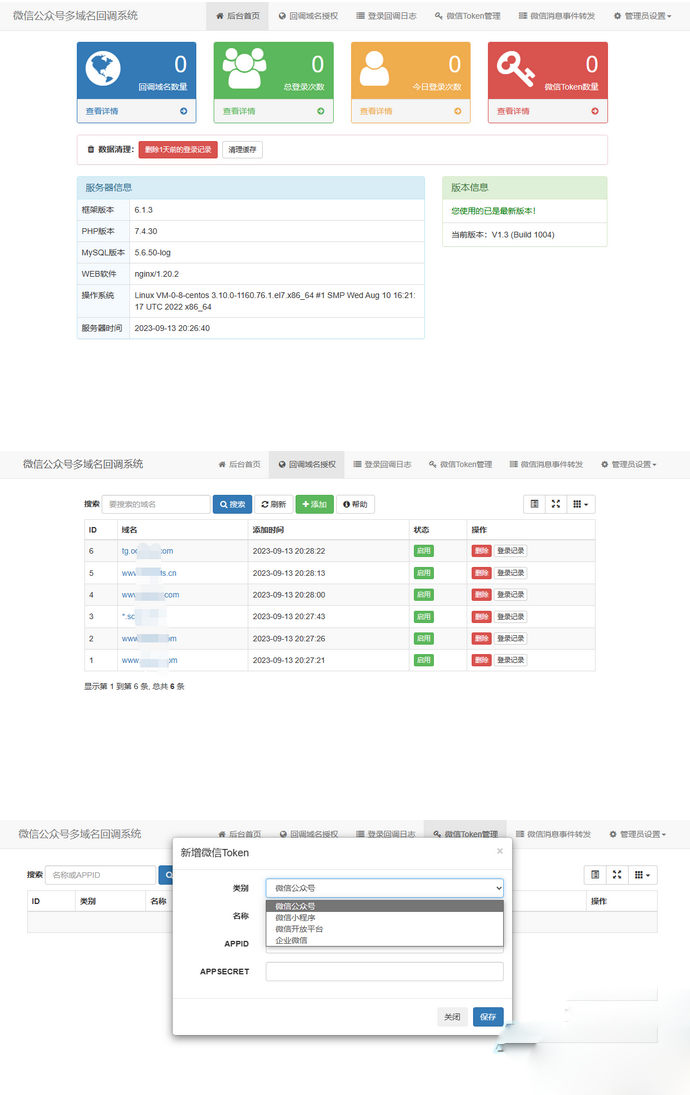Click the 删除1天前的登录记录 button
This screenshot has height=1095, width=690.
point(177,150)
